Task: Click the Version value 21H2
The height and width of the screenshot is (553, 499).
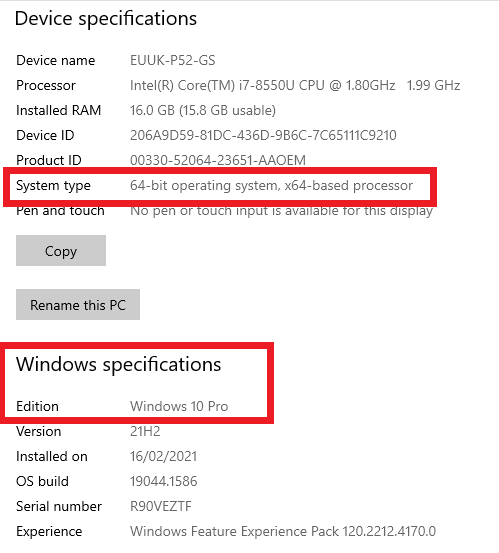Action: point(145,431)
